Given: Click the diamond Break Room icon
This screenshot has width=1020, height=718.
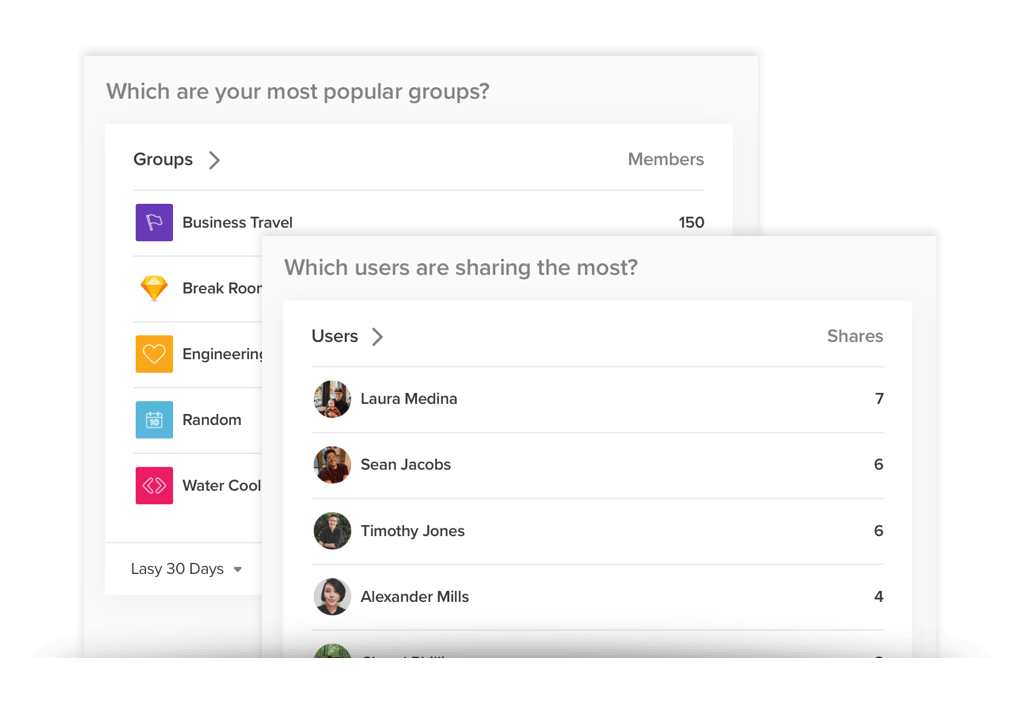Looking at the screenshot, I should [x=154, y=288].
